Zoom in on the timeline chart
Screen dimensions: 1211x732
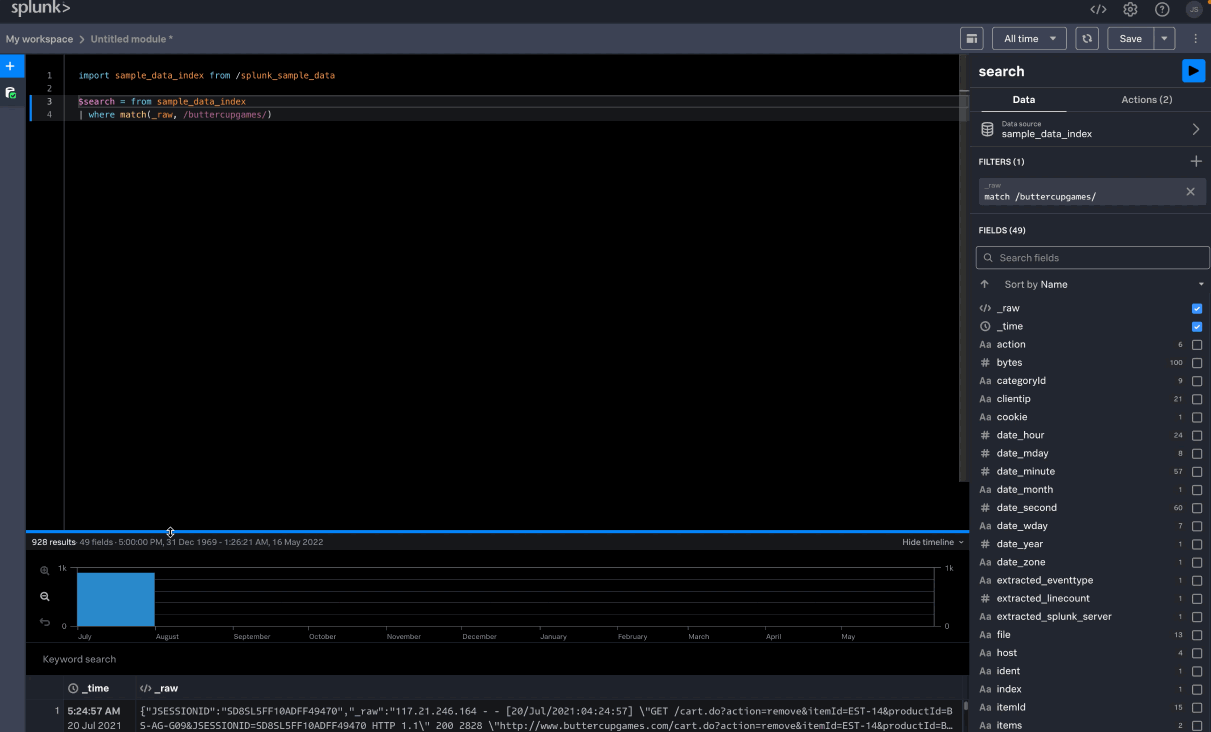coord(44,571)
